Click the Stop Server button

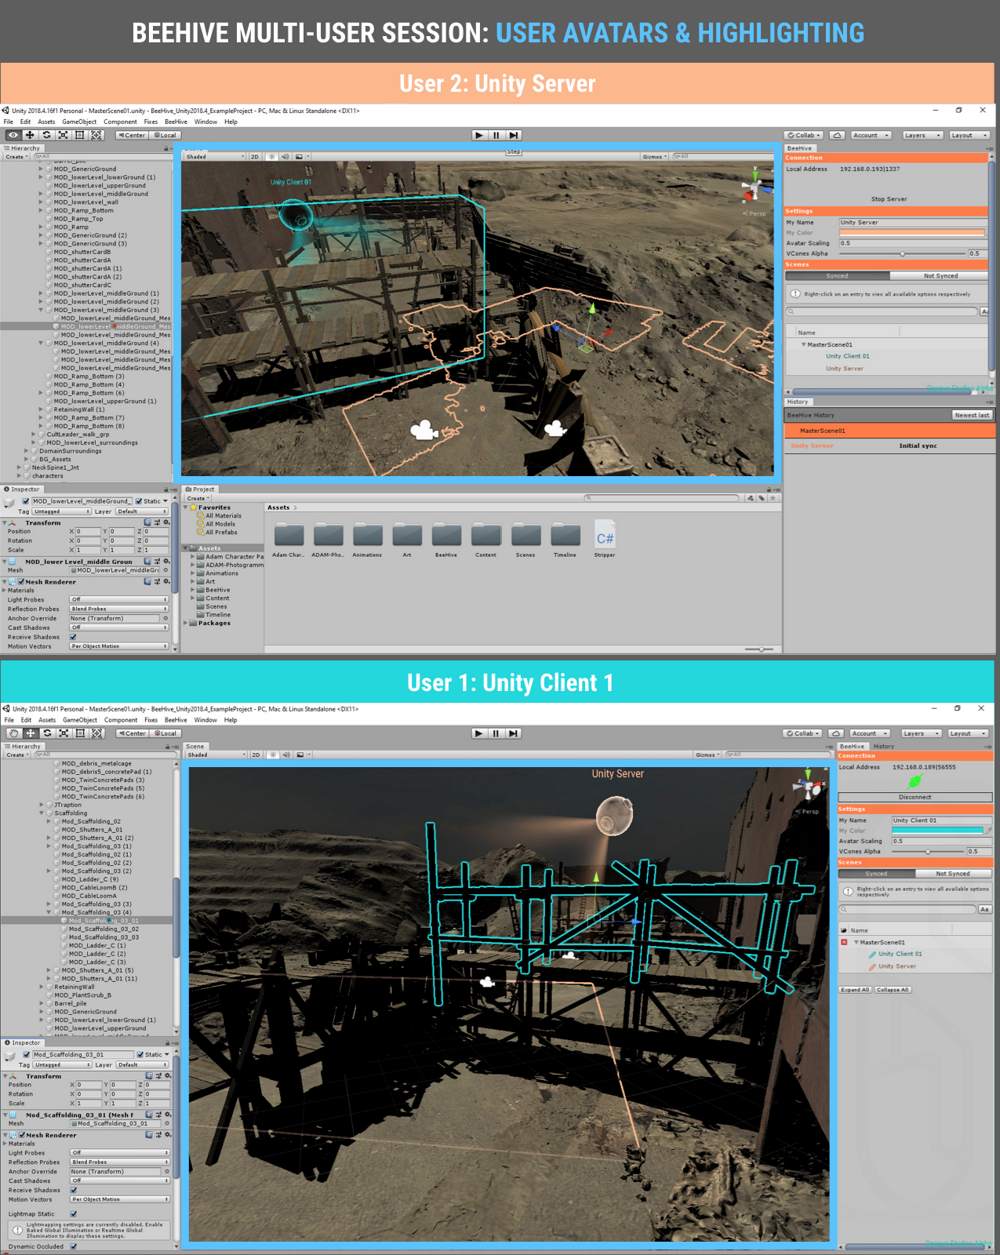(888, 199)
